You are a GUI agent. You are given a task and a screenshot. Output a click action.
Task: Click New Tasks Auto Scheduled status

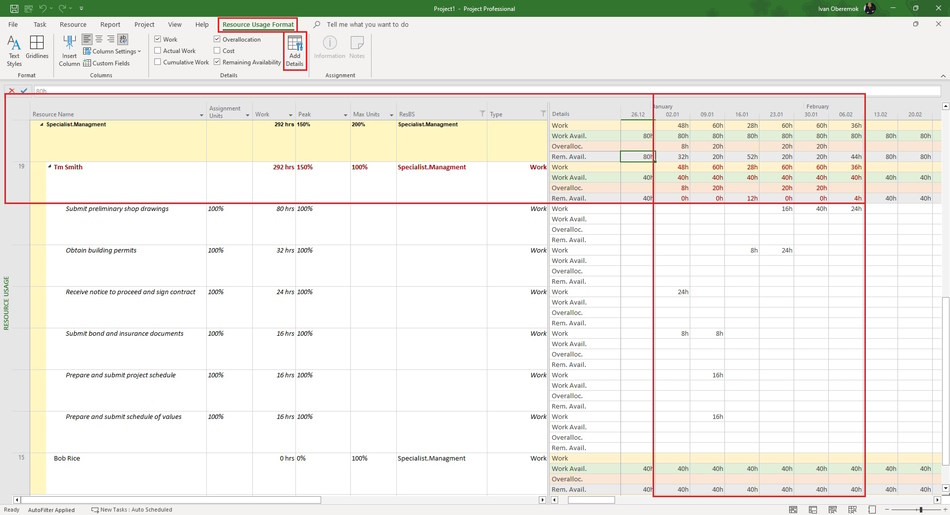(x=131, y=510)
